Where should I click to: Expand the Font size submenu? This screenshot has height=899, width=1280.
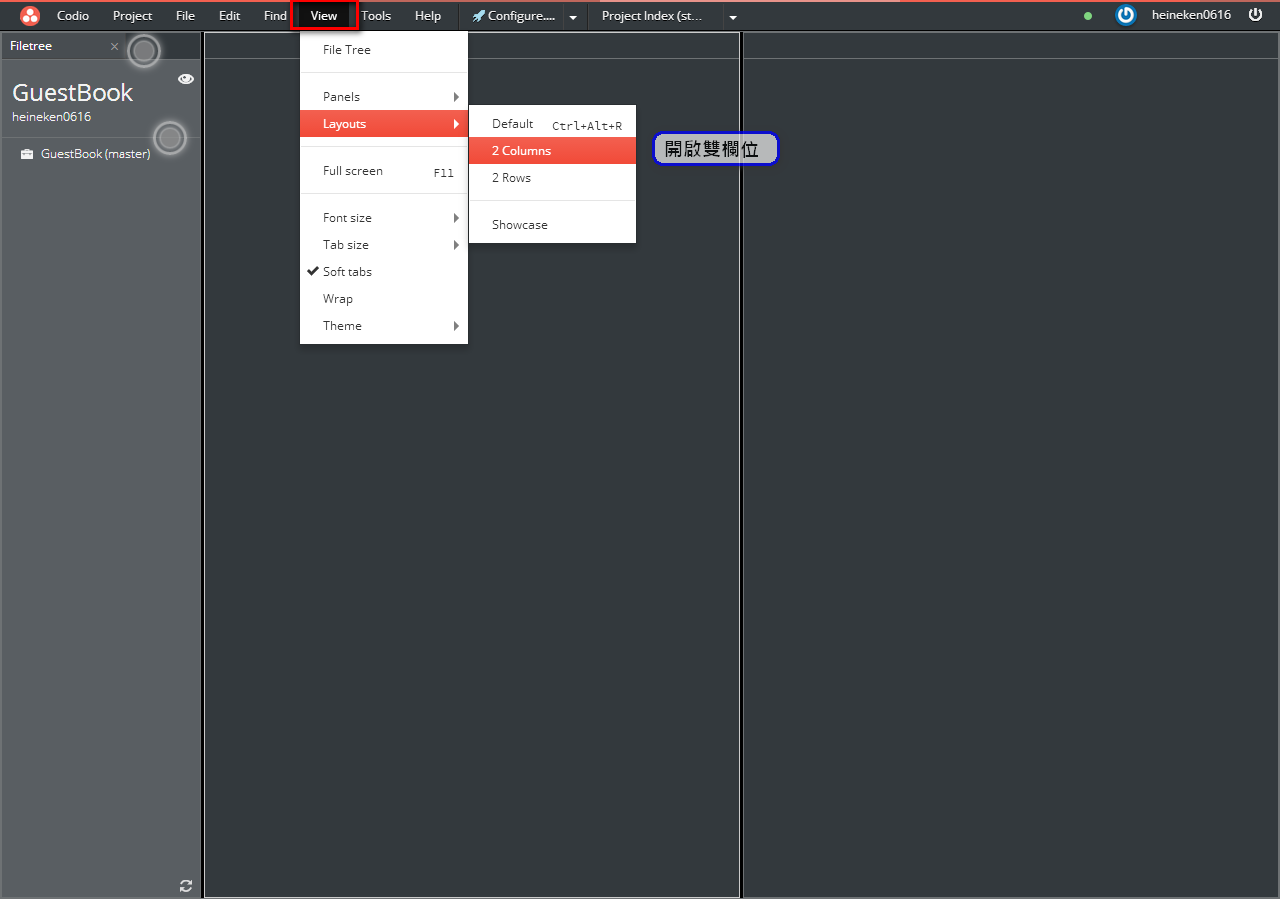(347, 217)
